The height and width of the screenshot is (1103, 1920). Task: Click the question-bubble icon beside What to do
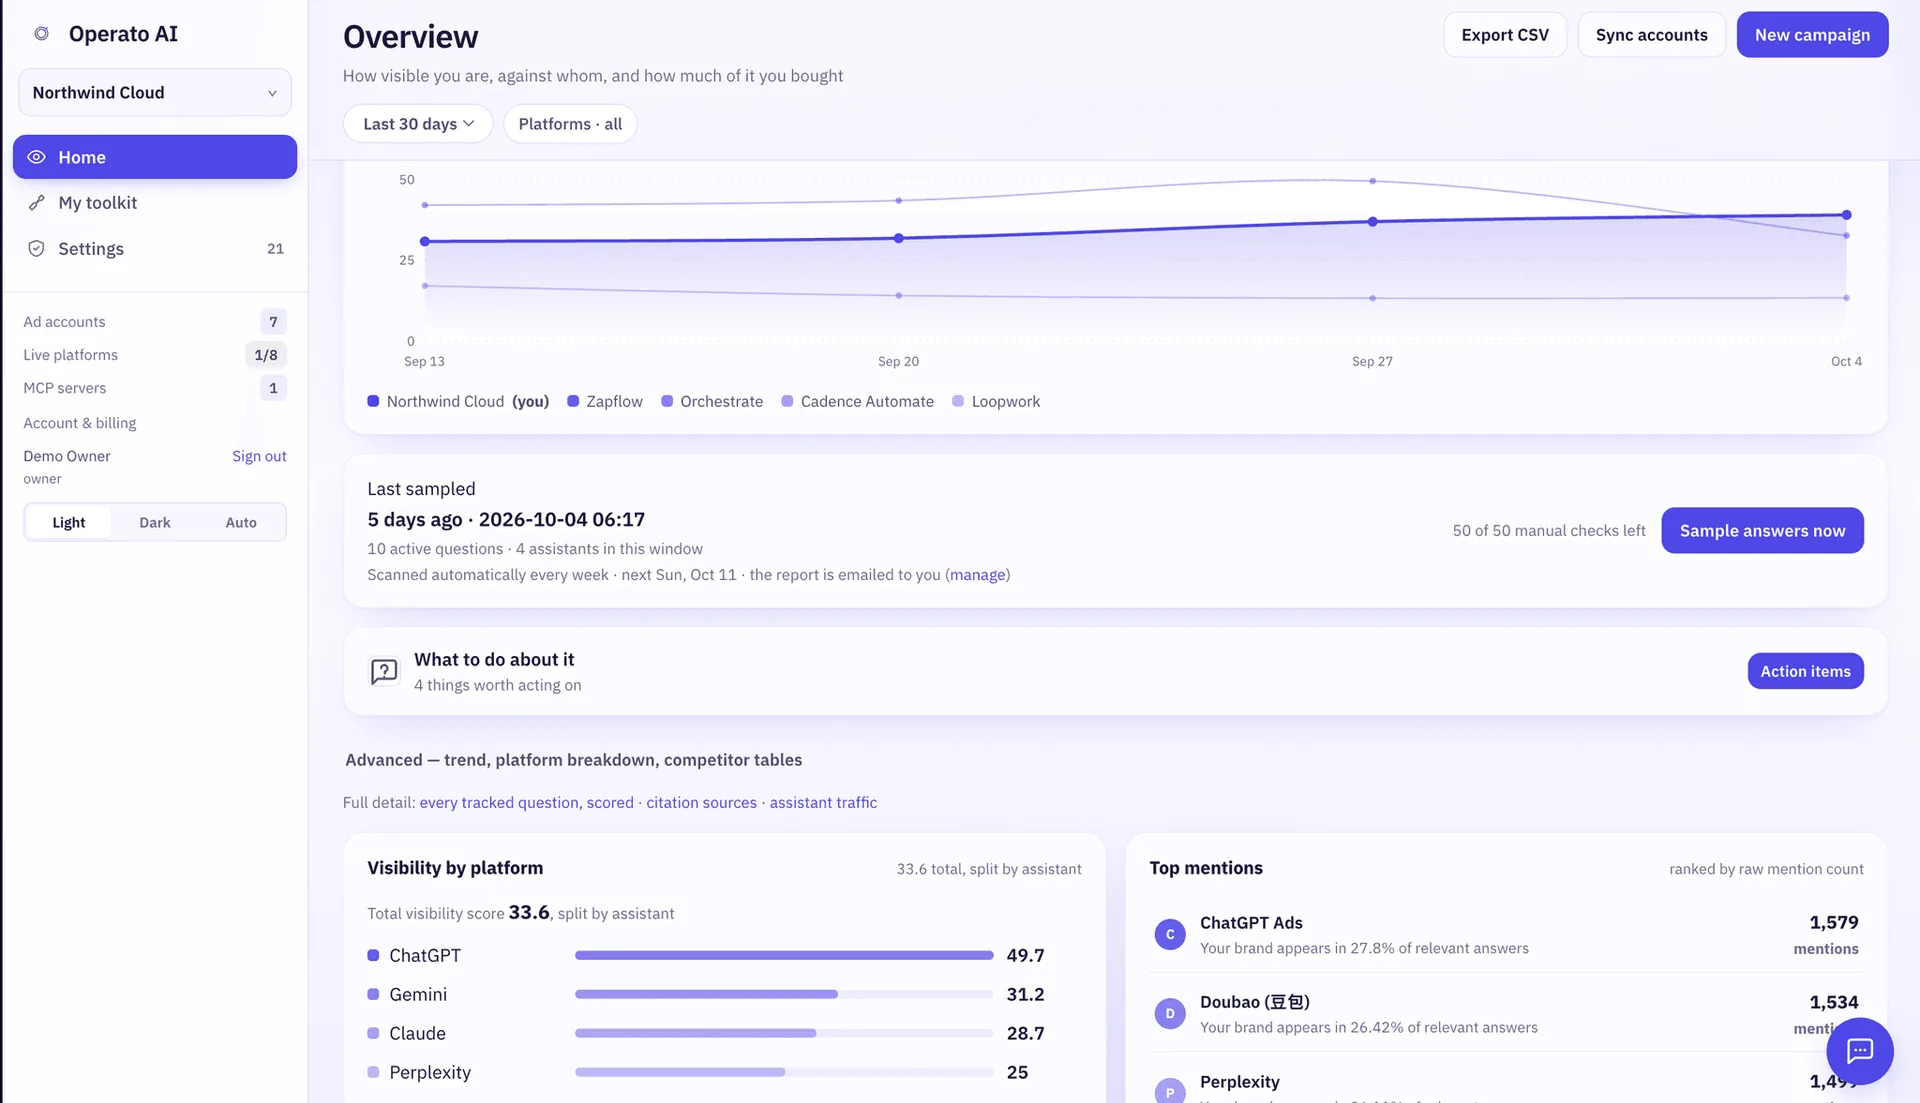coord(384,671)
